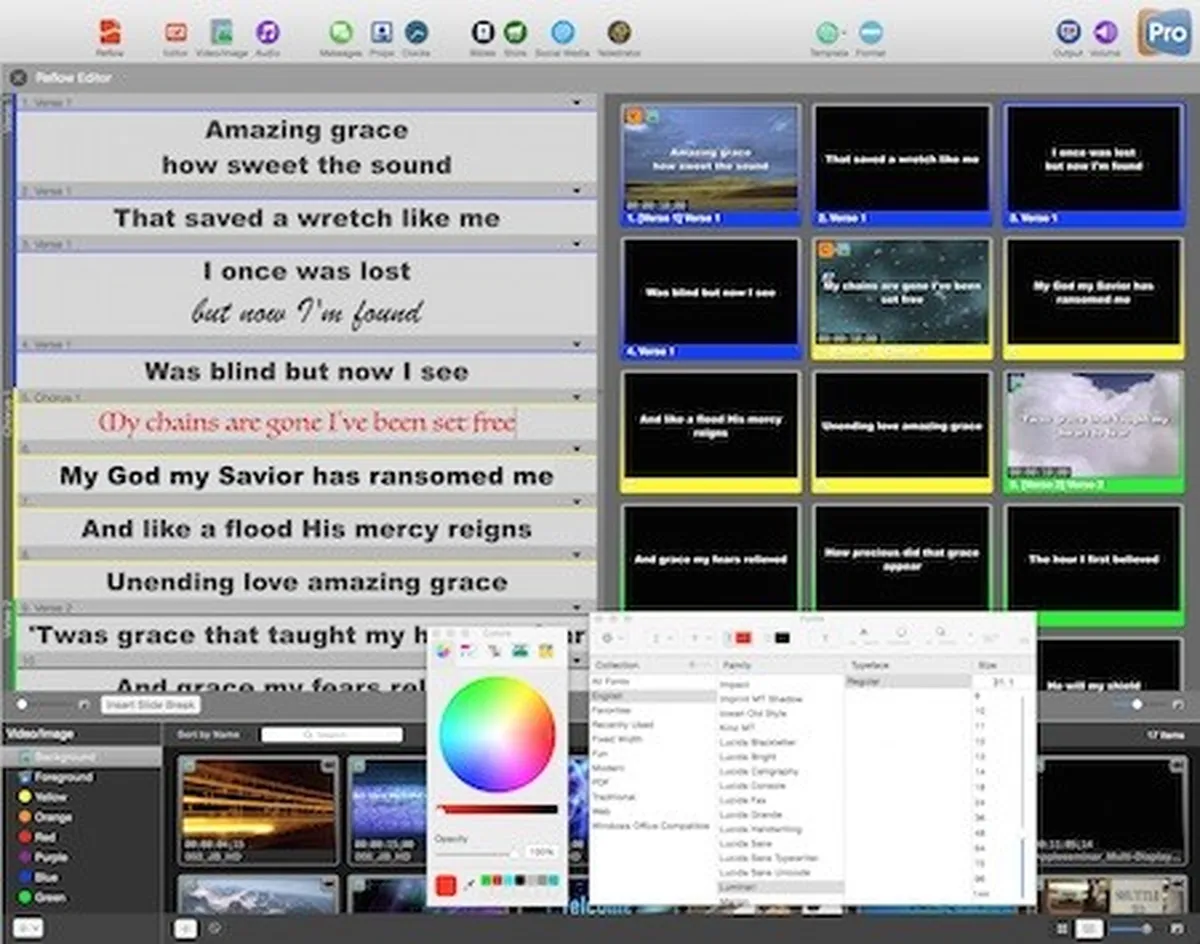Open the Bibles toolbar icon

tap(483, 33)
